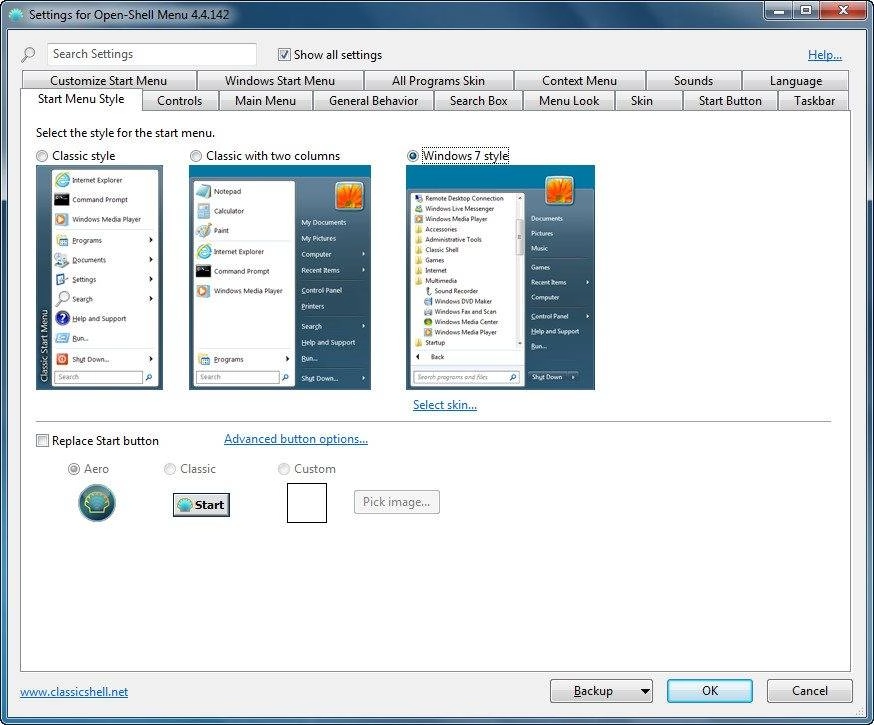The image size is (874, 725).
Task: Open the Controls tab
Action: (x=179, y=101)
